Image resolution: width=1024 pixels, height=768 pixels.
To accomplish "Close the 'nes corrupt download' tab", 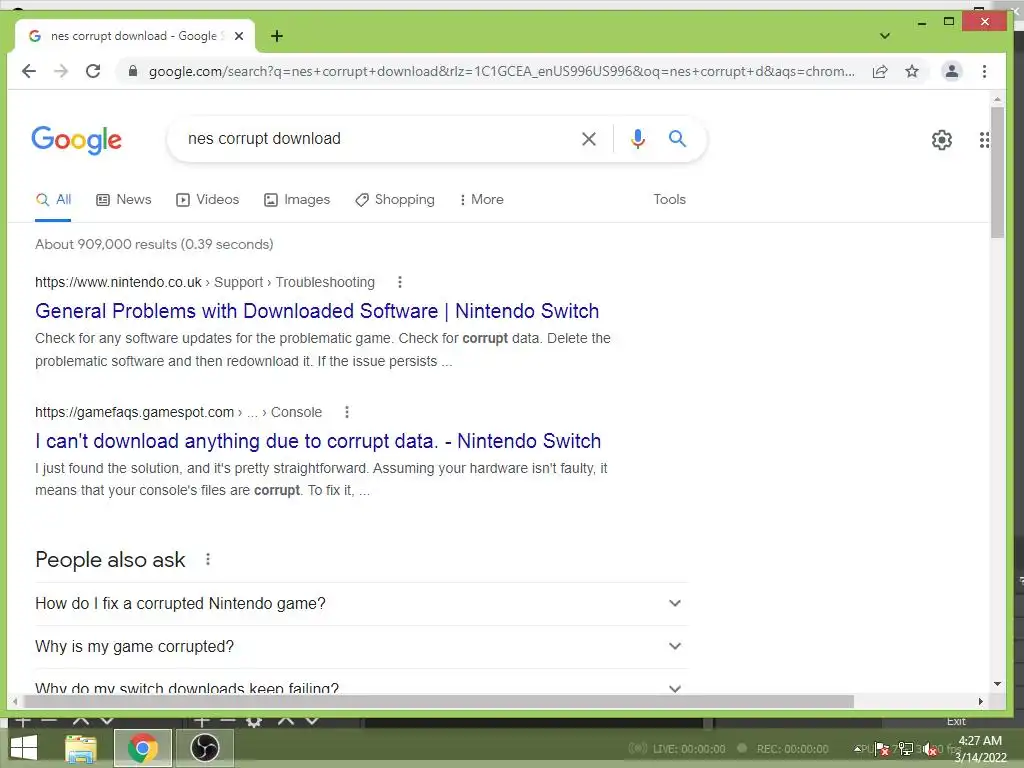I will [x=239, y=36].
